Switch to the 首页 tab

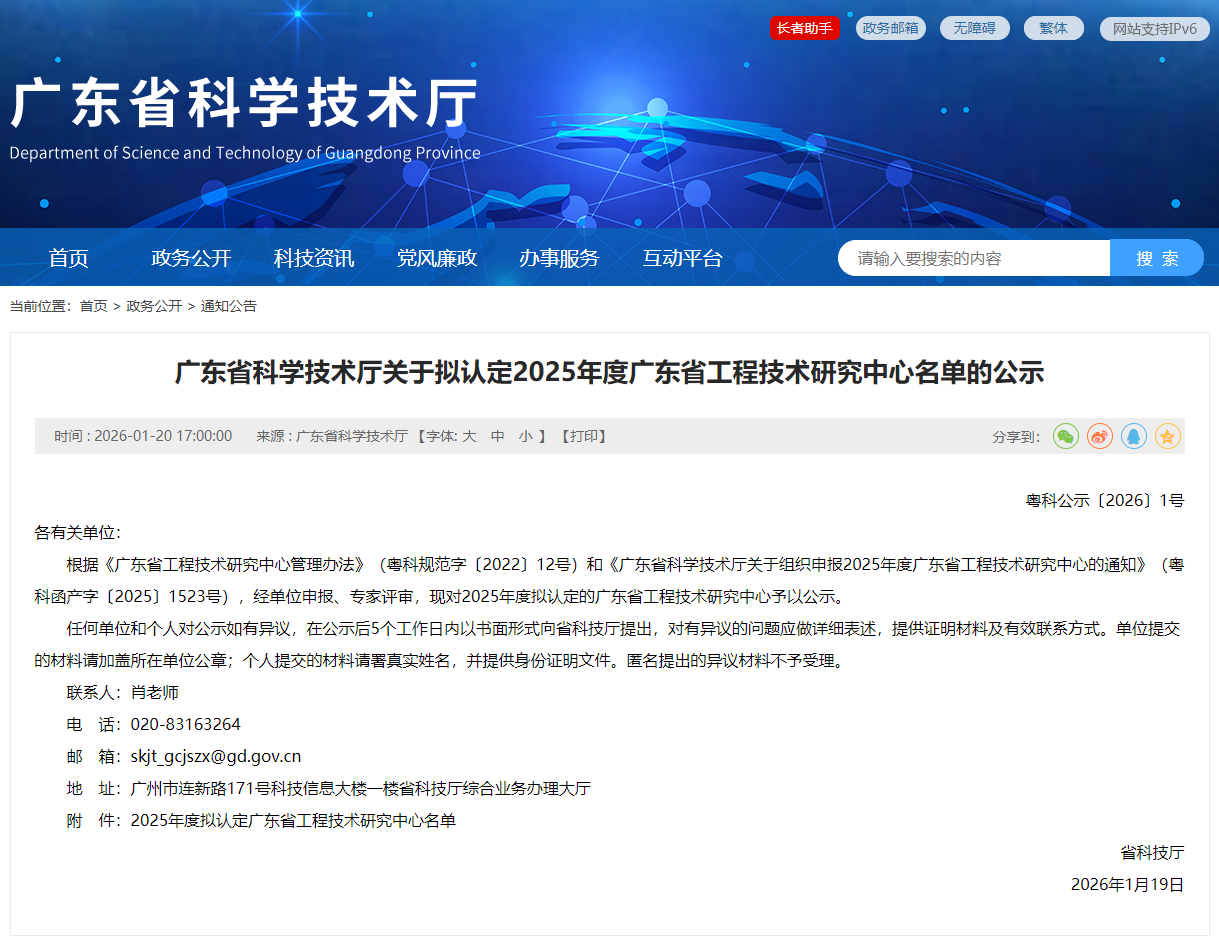(x=68, y=257)
